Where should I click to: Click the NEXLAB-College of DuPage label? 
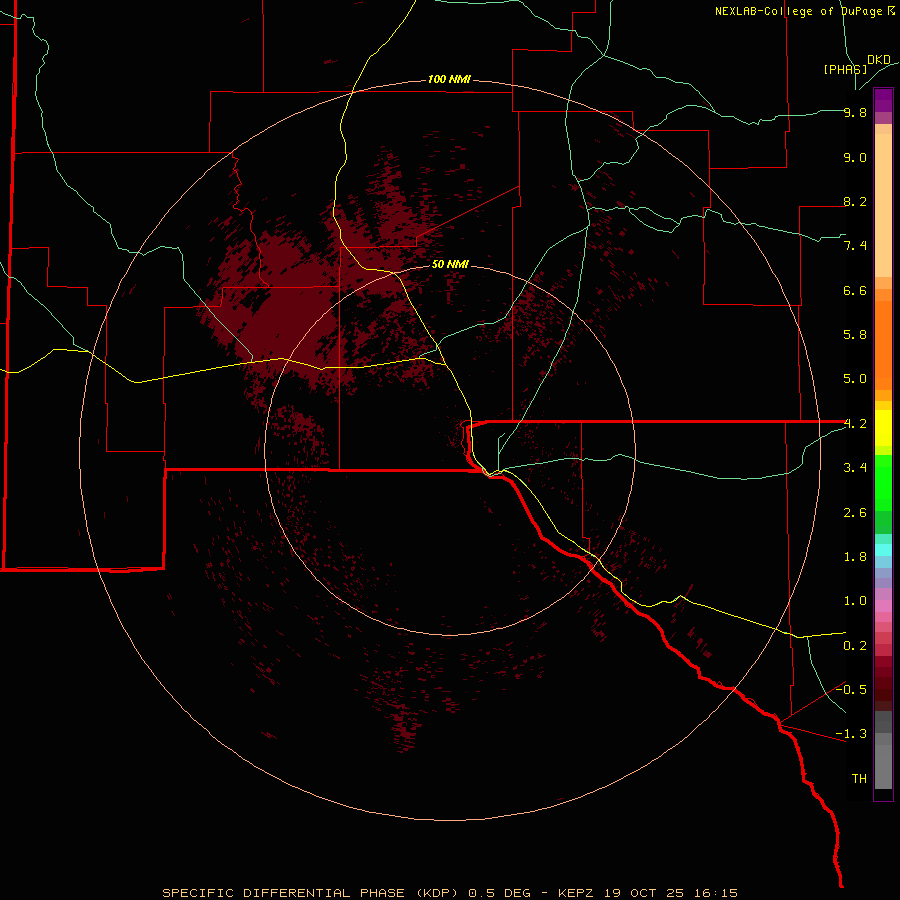pyautogui.click(x=804, y=11)
